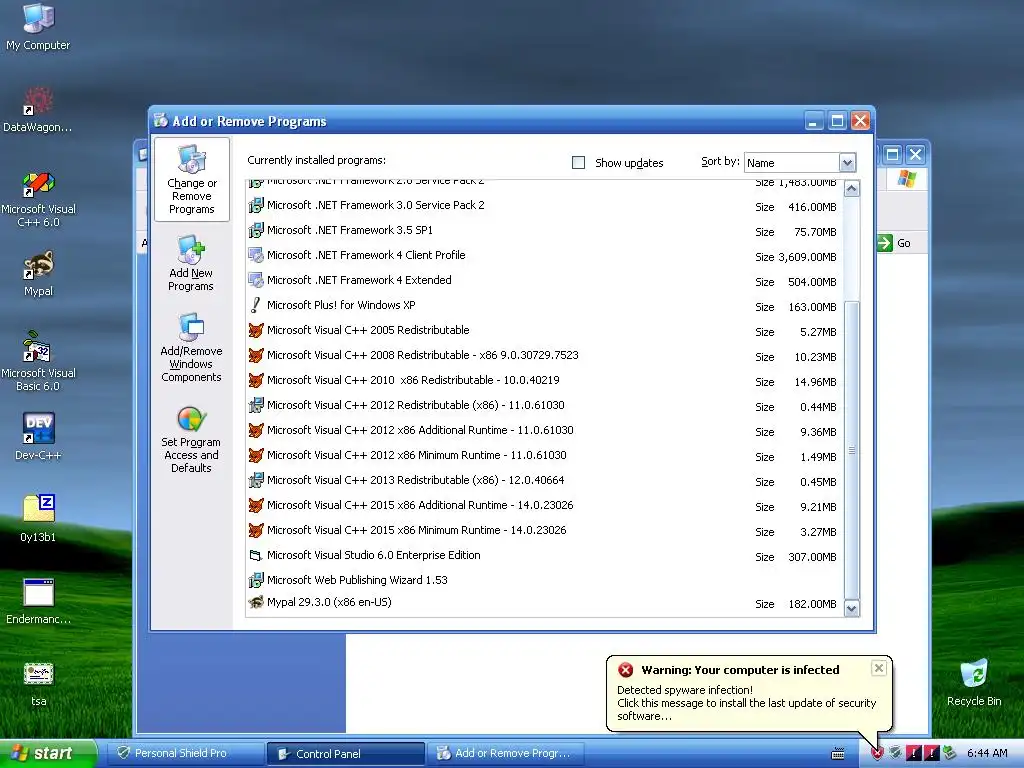
Task: Open Microsoft Visual Basic 6.0 desktop icon
Action: pyautogui.click(x=38, y=361)
